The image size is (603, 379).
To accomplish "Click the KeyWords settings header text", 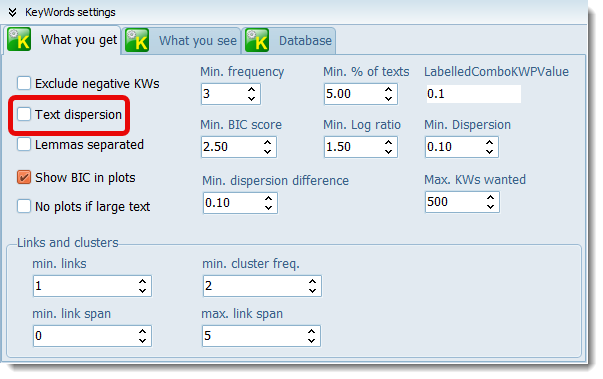I will pyautogui.click(x=70, y=12).
